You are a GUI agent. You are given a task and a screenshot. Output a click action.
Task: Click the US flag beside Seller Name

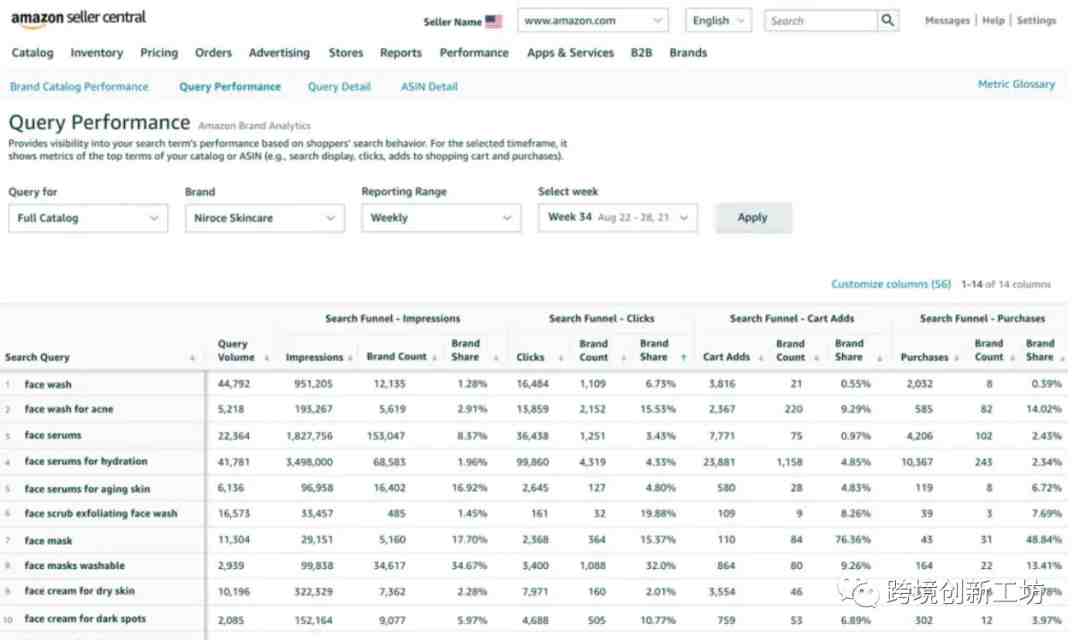493,21
